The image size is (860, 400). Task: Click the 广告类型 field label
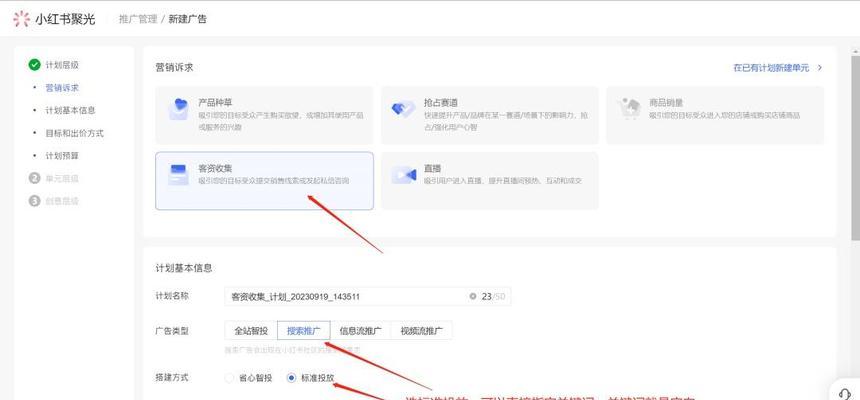pos(172,331)
